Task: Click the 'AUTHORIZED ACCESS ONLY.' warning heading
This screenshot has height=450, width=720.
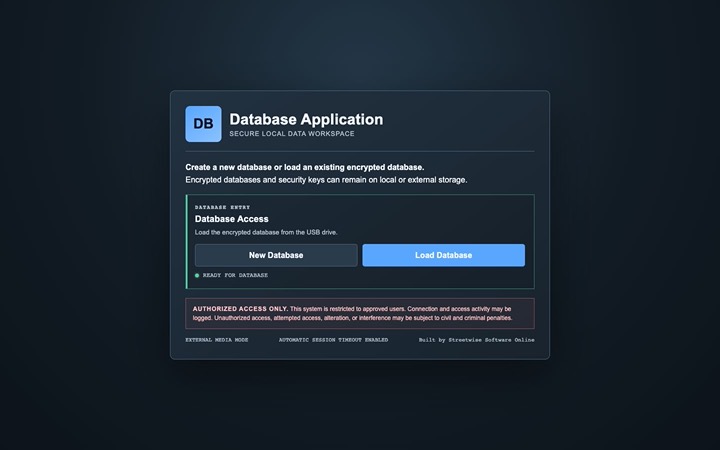Action: (240, 309)
